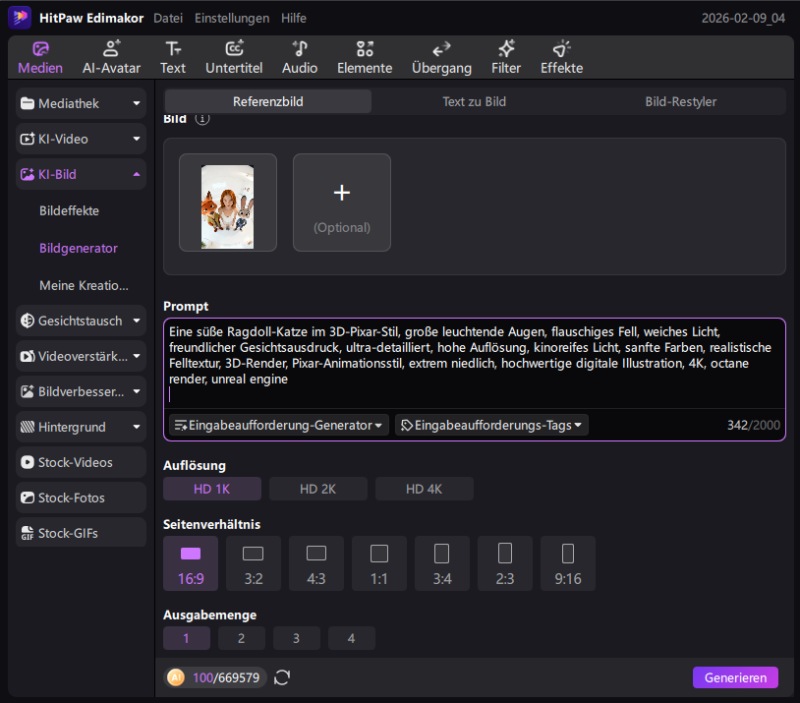The width and height of the screenshot is (800, 703).
Task: Choose the 9:16 aspect ratio
Action: click(x=567, y=563)
